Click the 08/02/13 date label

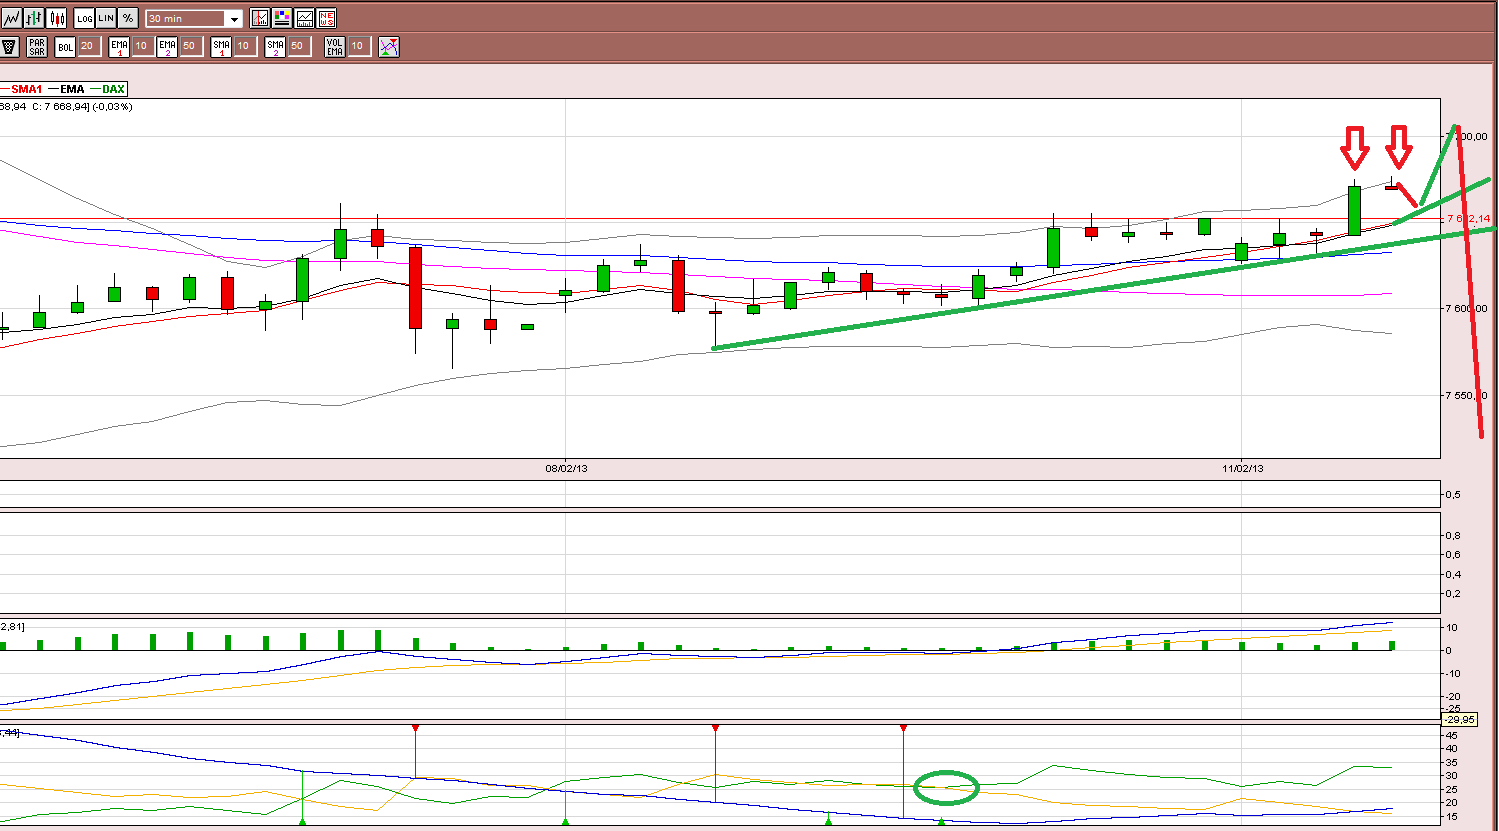566,468
